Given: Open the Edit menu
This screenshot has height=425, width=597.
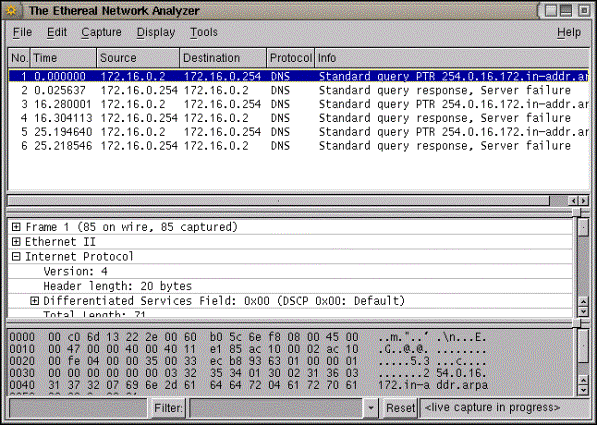Looking at the screenshot, I should (x=57, y=32).
